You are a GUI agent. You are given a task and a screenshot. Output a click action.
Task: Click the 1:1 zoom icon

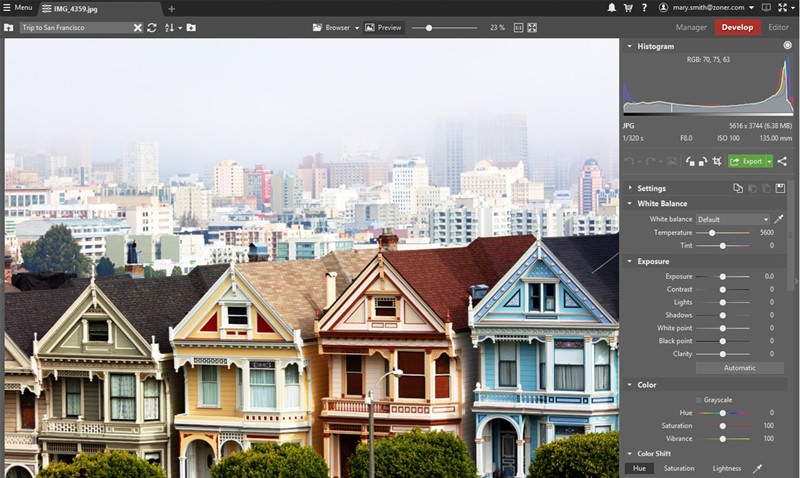pyautogui.click(x=518, y=28)
